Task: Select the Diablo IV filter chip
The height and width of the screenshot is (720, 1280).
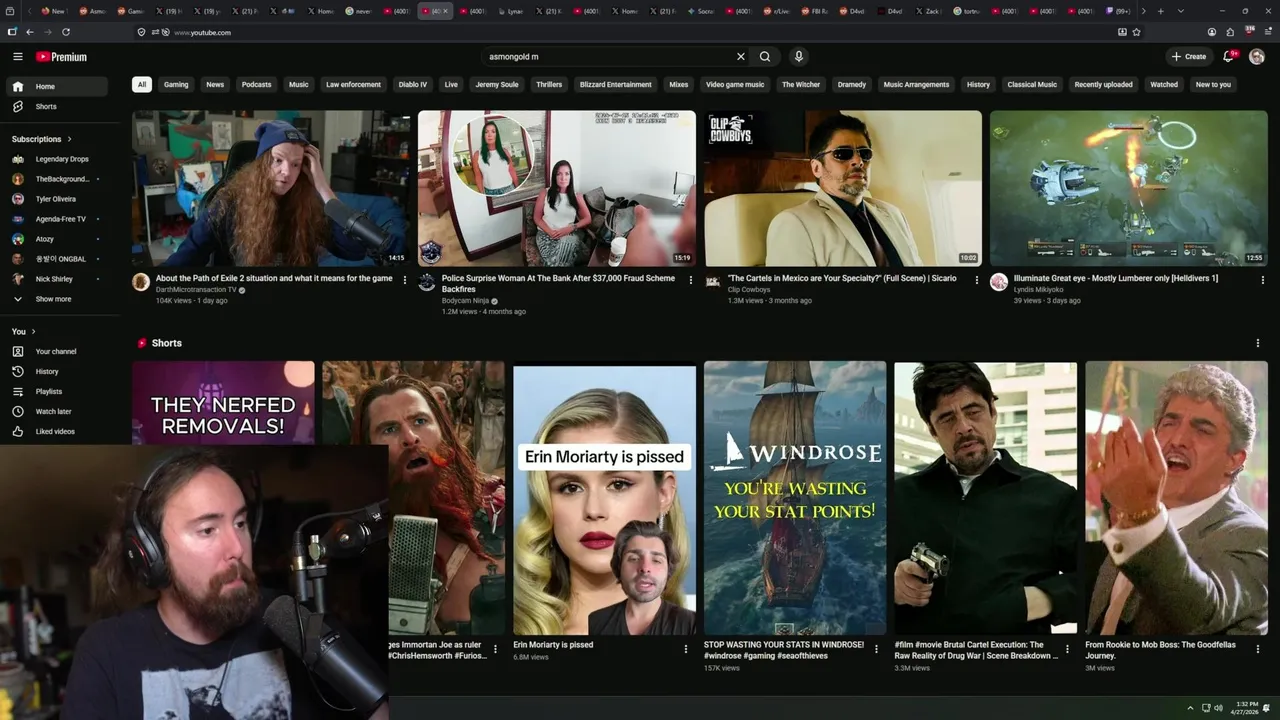Action: [x=412, y=85]
